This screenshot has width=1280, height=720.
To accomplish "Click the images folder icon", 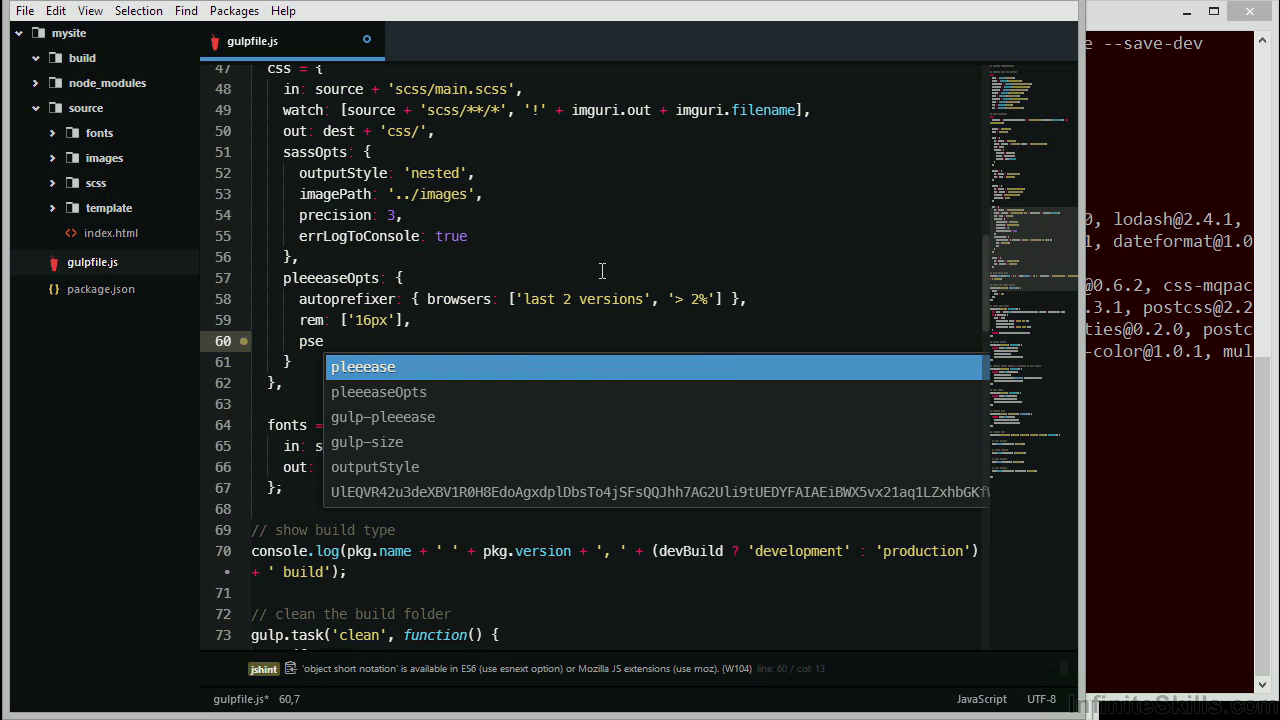I will click(72, 158).
